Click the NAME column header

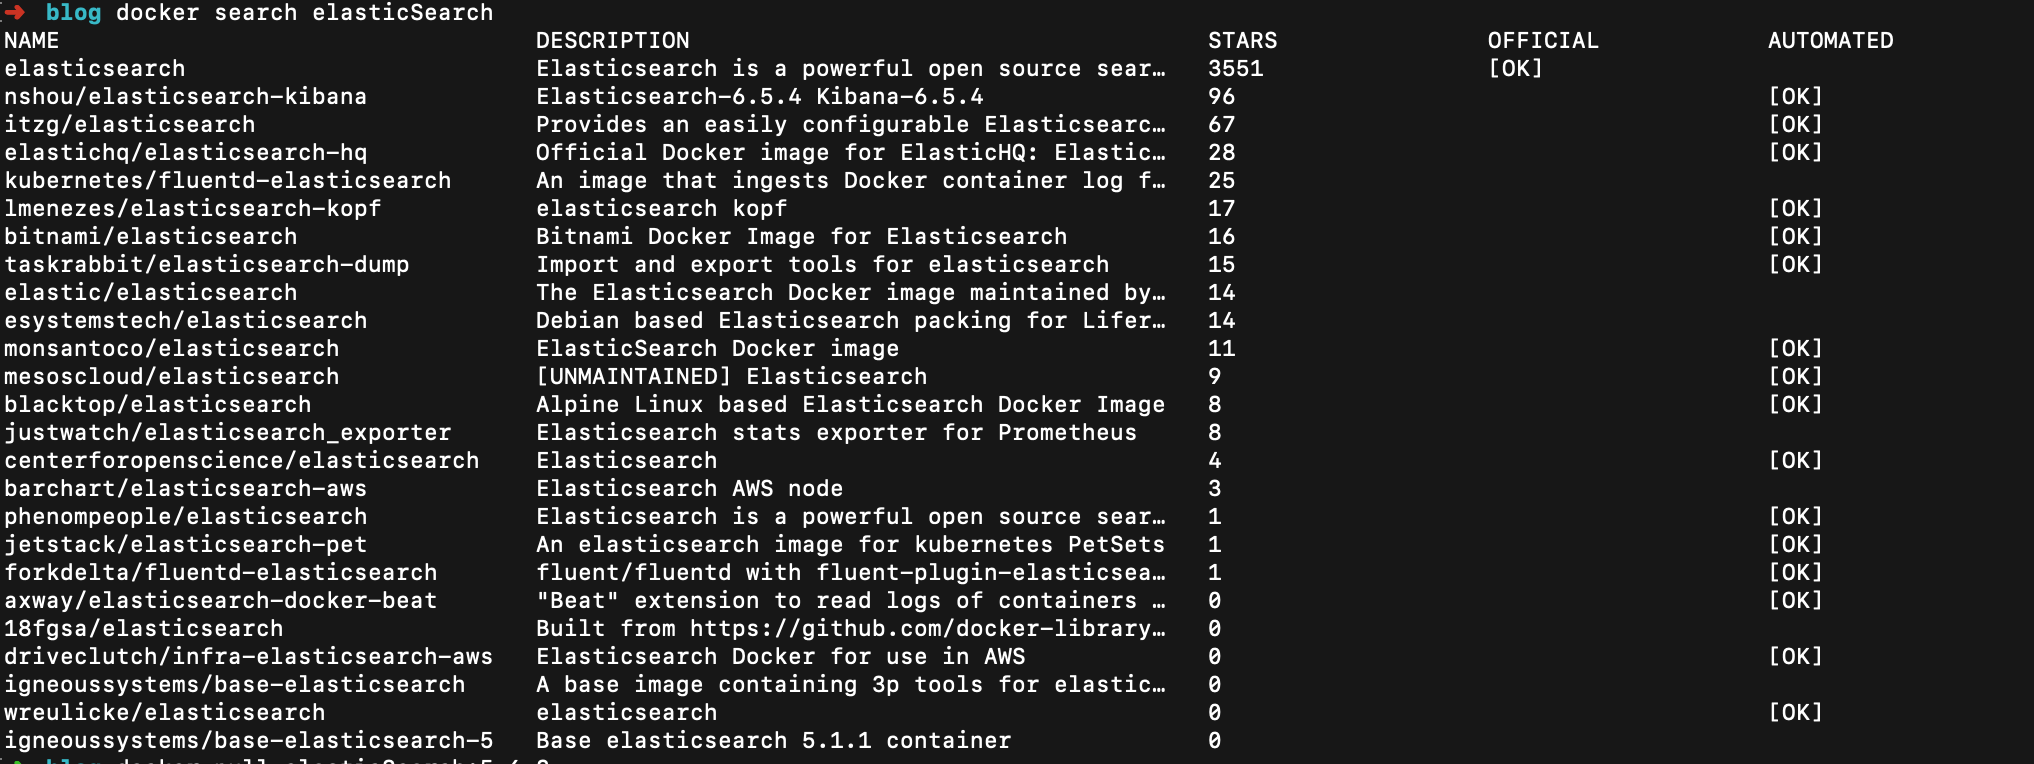point(31,41)
